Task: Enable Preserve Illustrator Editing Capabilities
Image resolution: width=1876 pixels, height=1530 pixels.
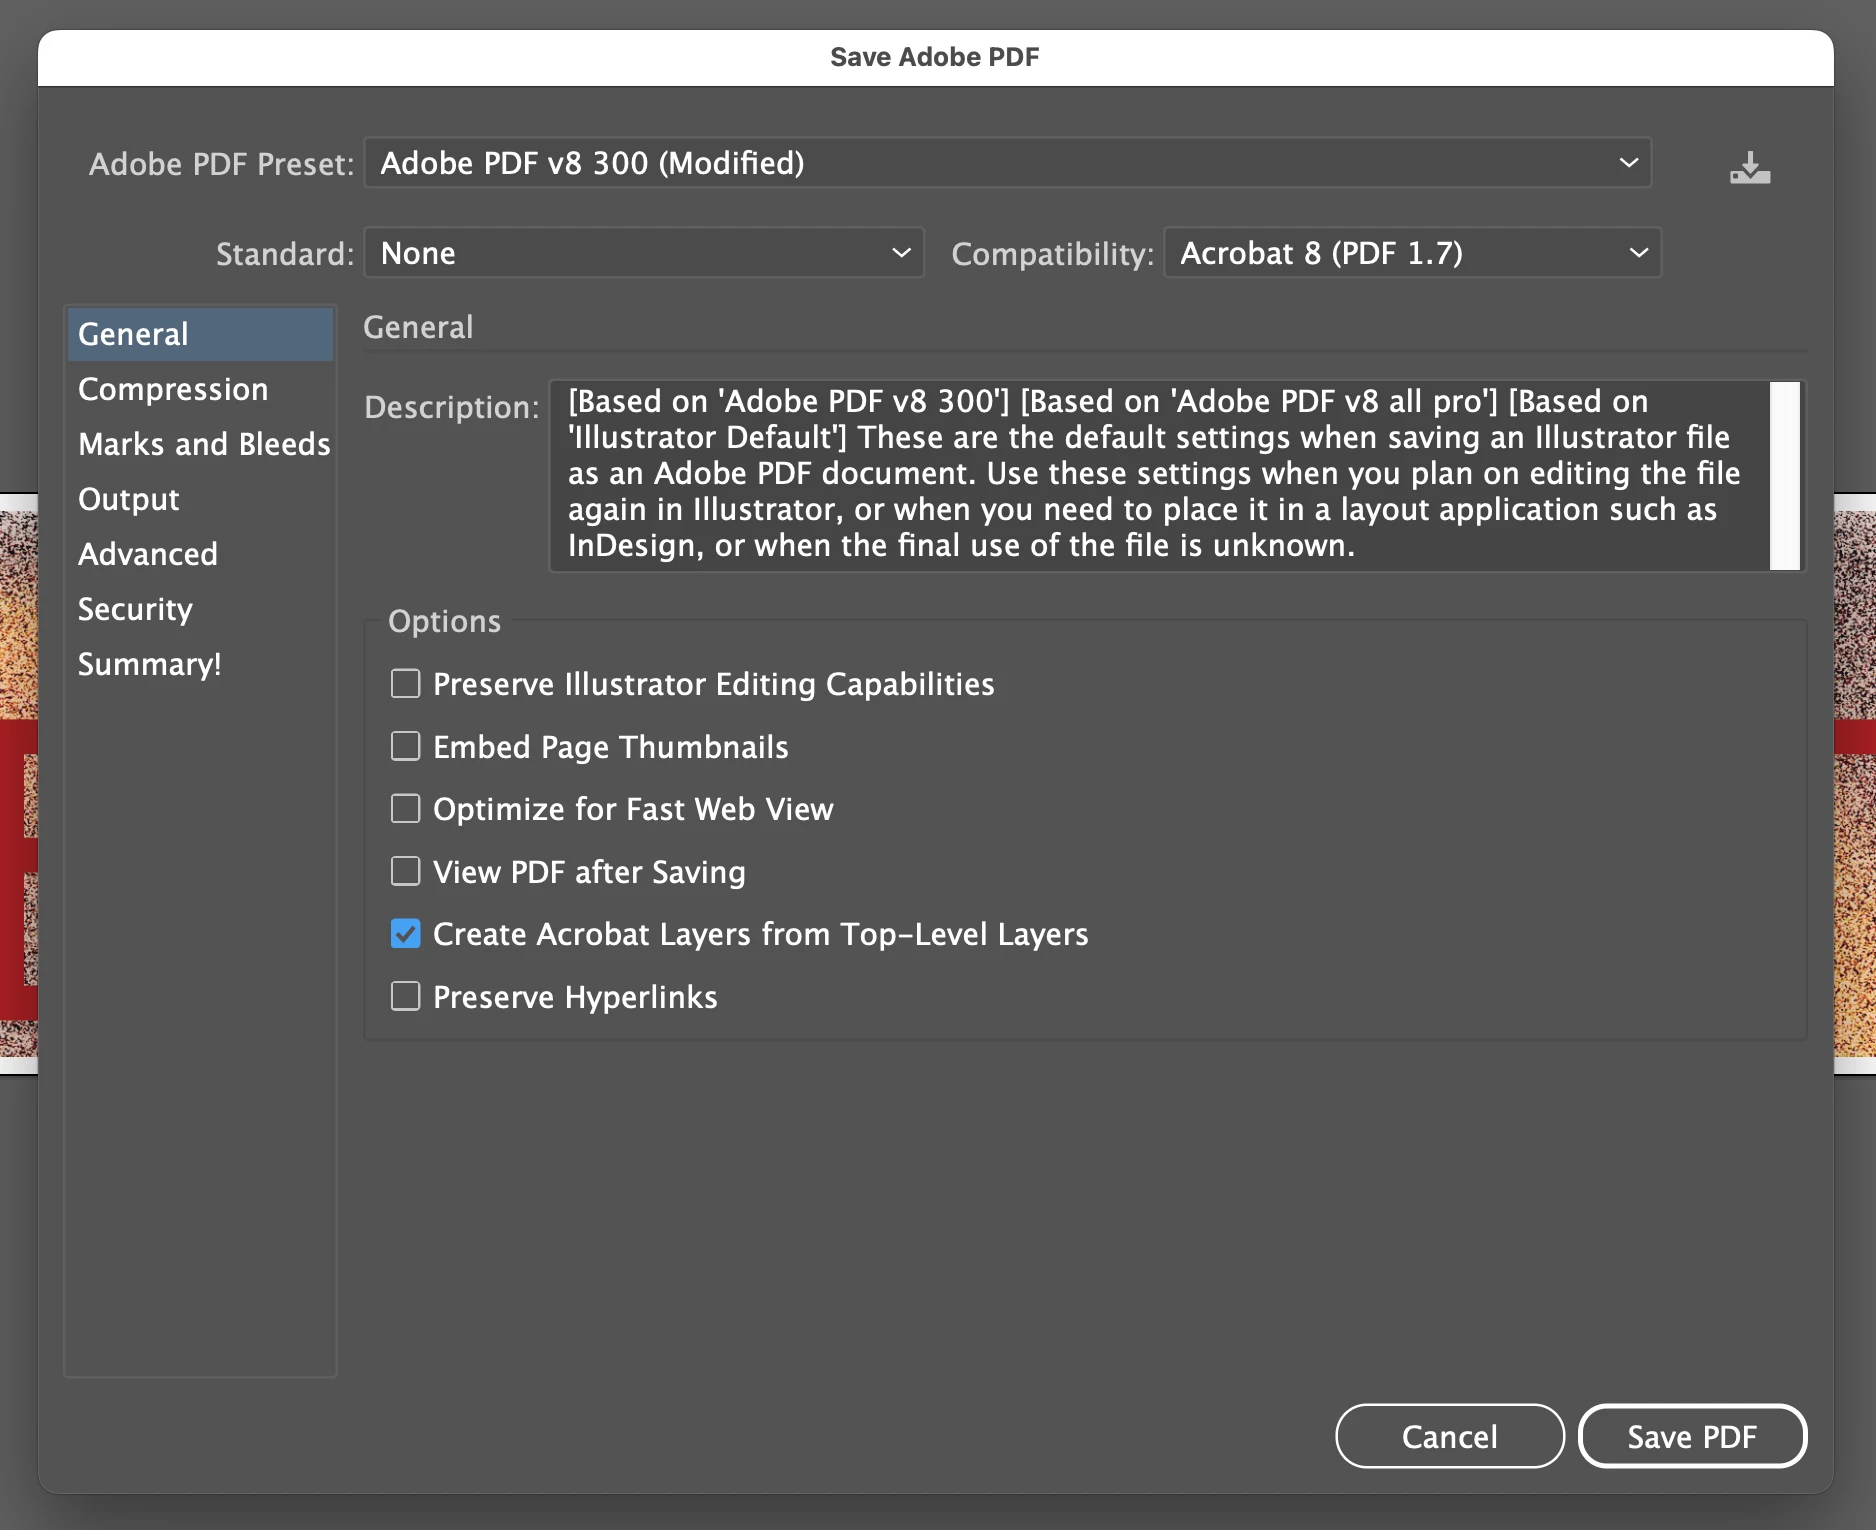Action: (x=405, y=684)
